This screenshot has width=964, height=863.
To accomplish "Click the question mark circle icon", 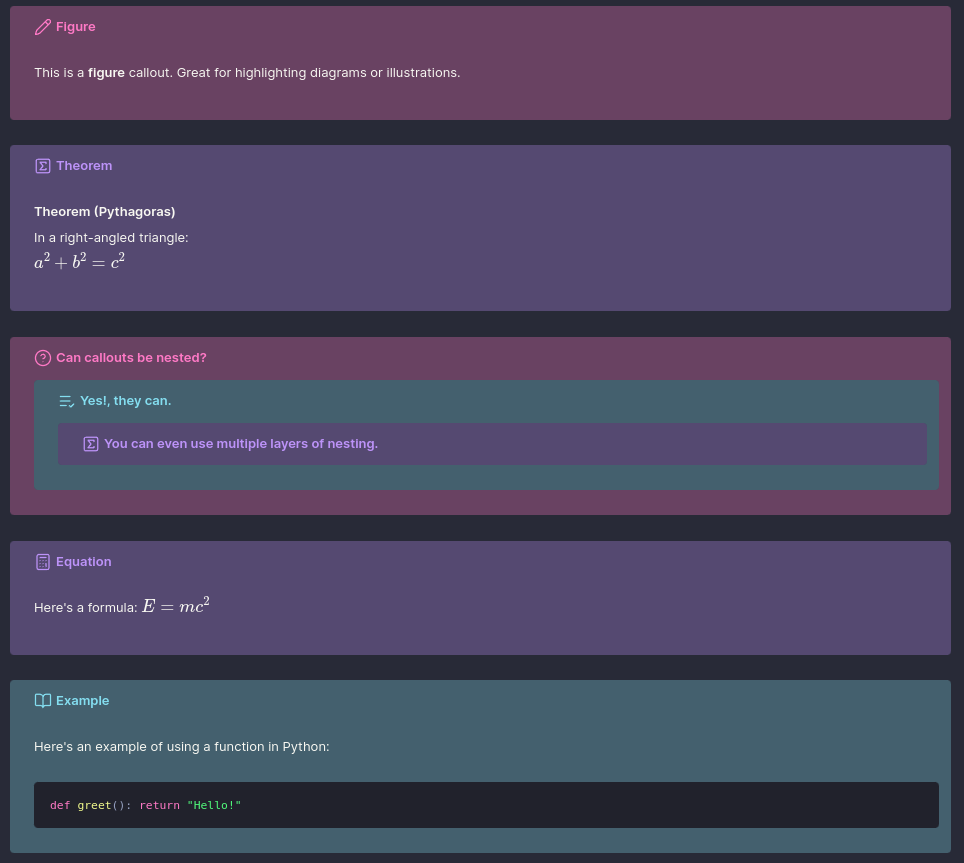I will [x=42, y=358].
